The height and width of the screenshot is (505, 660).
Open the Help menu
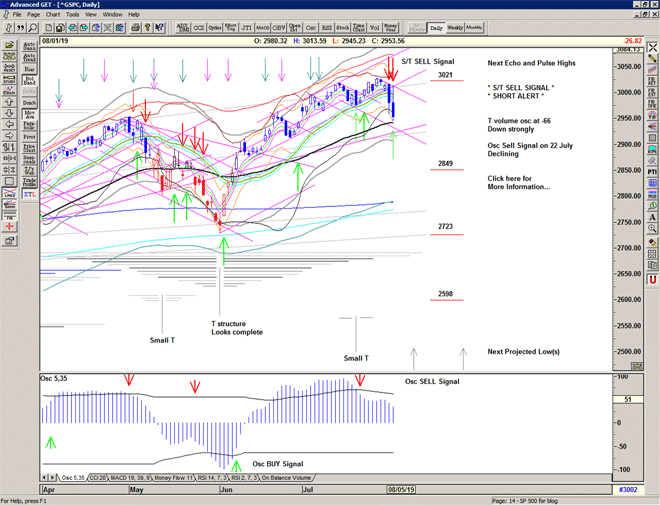[x=134, y=14]
